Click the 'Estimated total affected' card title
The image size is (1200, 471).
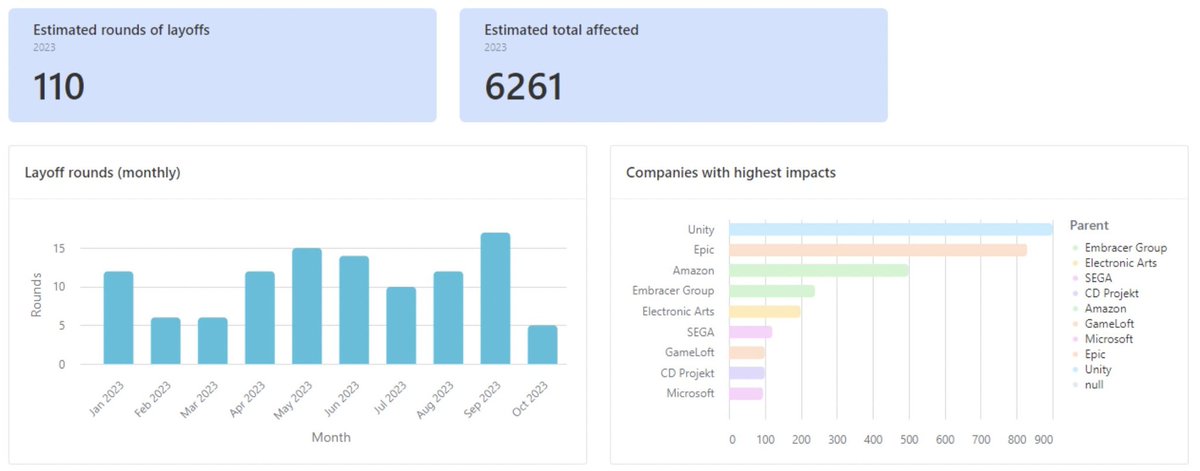(x=561, y=30)
